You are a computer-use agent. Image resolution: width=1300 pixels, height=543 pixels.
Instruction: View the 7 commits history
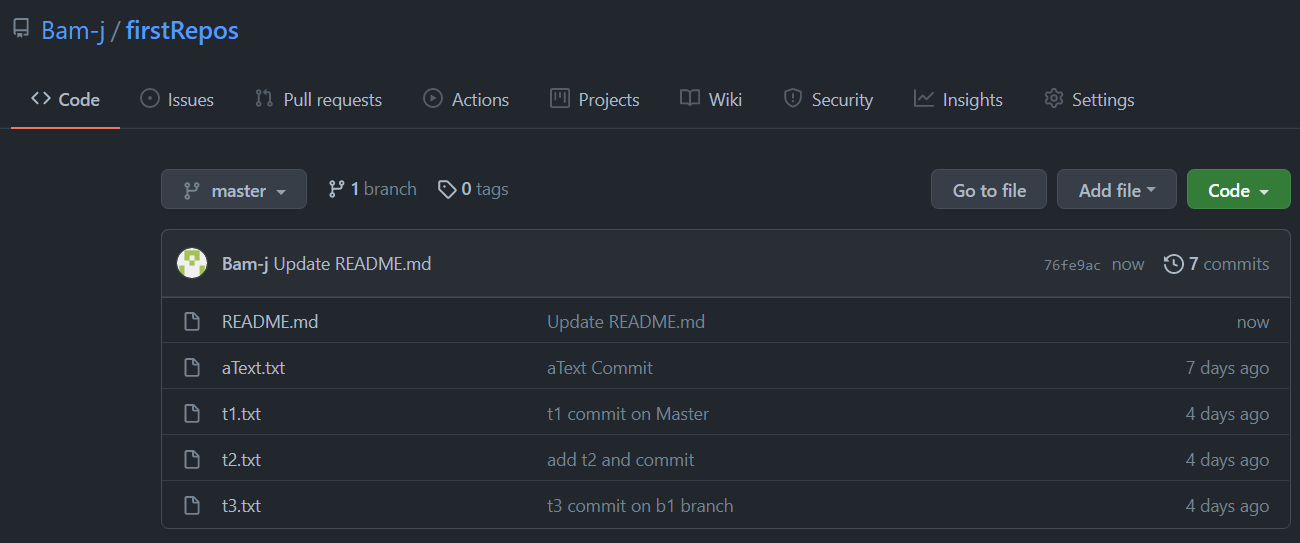tap(1217, 264)
